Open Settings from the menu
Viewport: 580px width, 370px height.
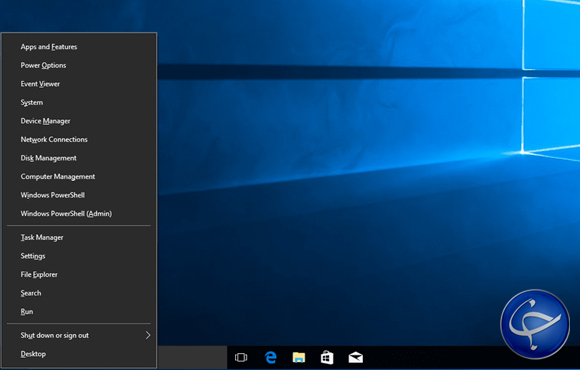point(79,256)
